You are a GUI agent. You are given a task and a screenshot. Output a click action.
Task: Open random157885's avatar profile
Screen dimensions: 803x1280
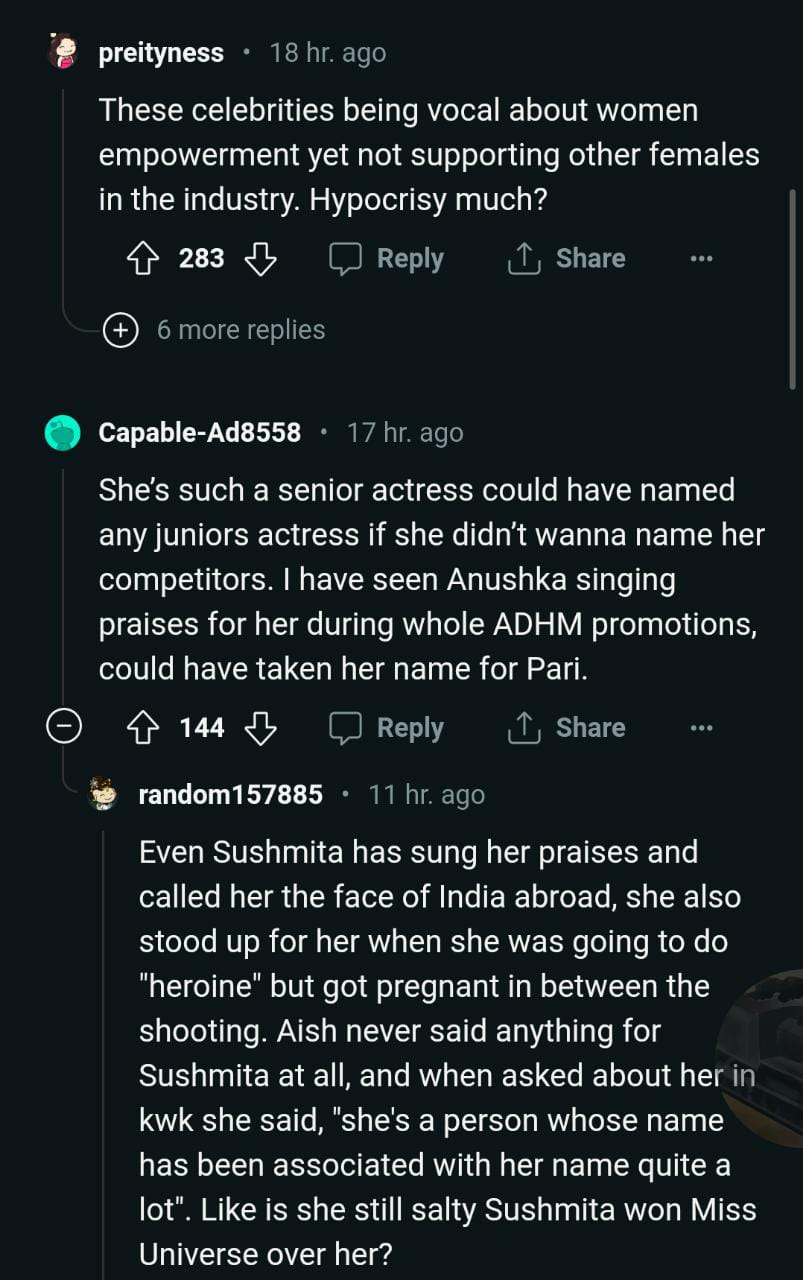[x=103, y=795]
